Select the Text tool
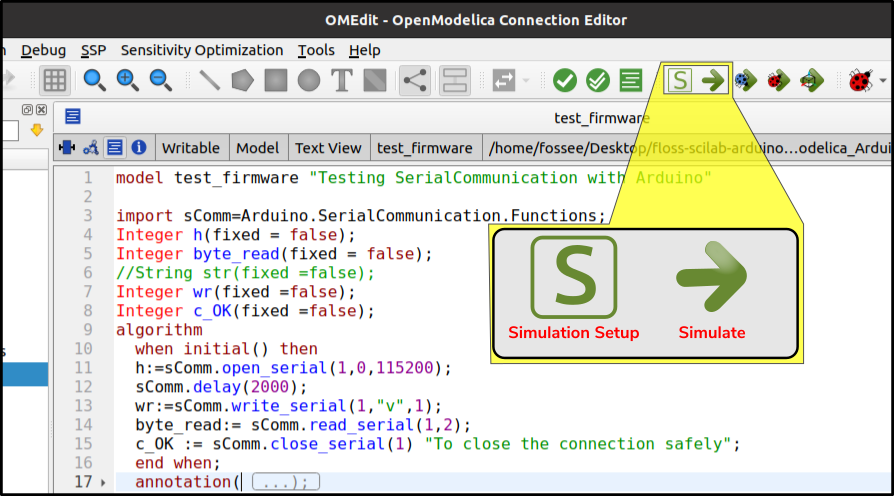This screenshot has height=496, width=894. point(342,80)
